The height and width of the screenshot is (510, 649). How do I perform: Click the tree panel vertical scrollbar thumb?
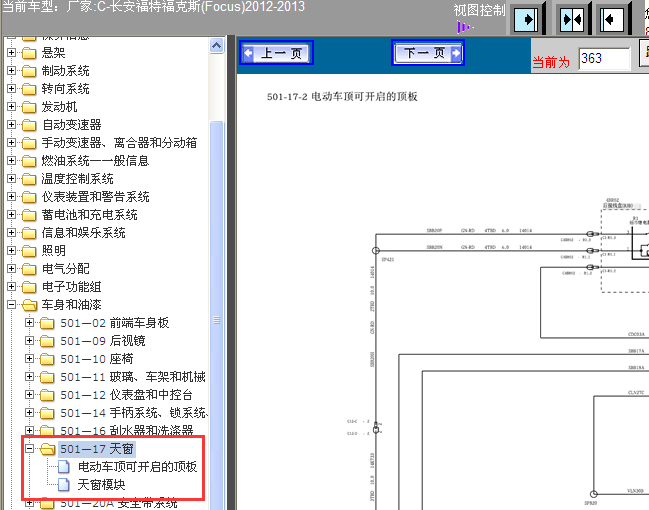coord(216,315)
